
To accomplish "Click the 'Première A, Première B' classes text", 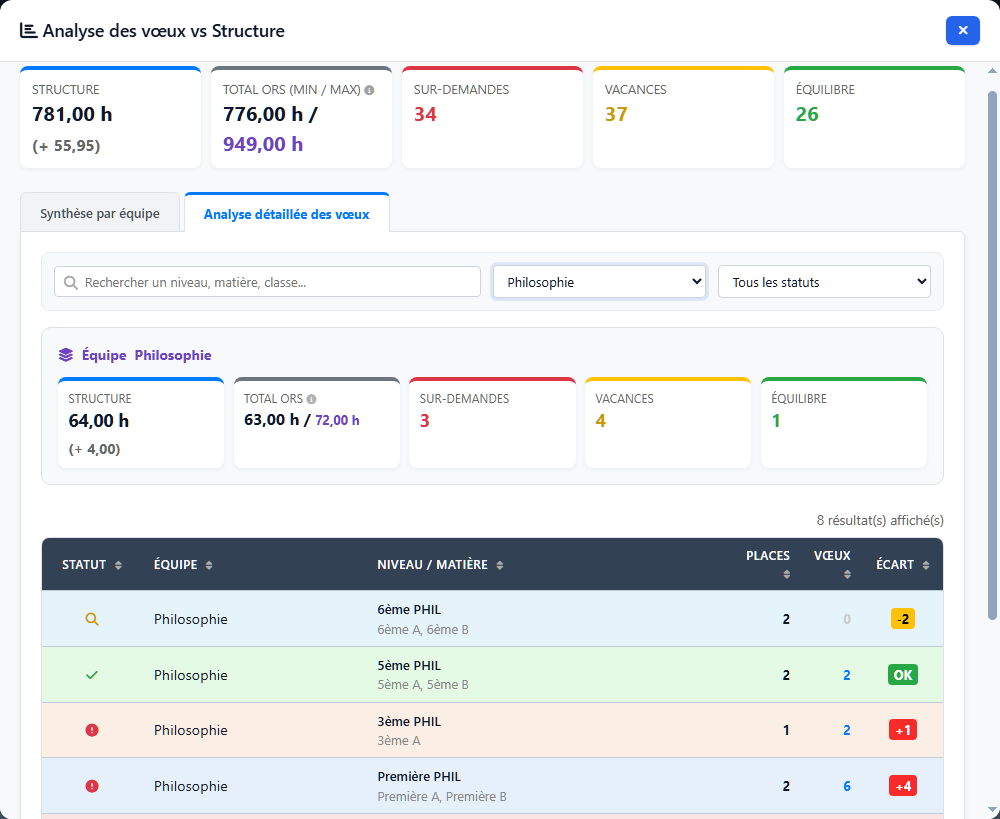I will point(442,797).
